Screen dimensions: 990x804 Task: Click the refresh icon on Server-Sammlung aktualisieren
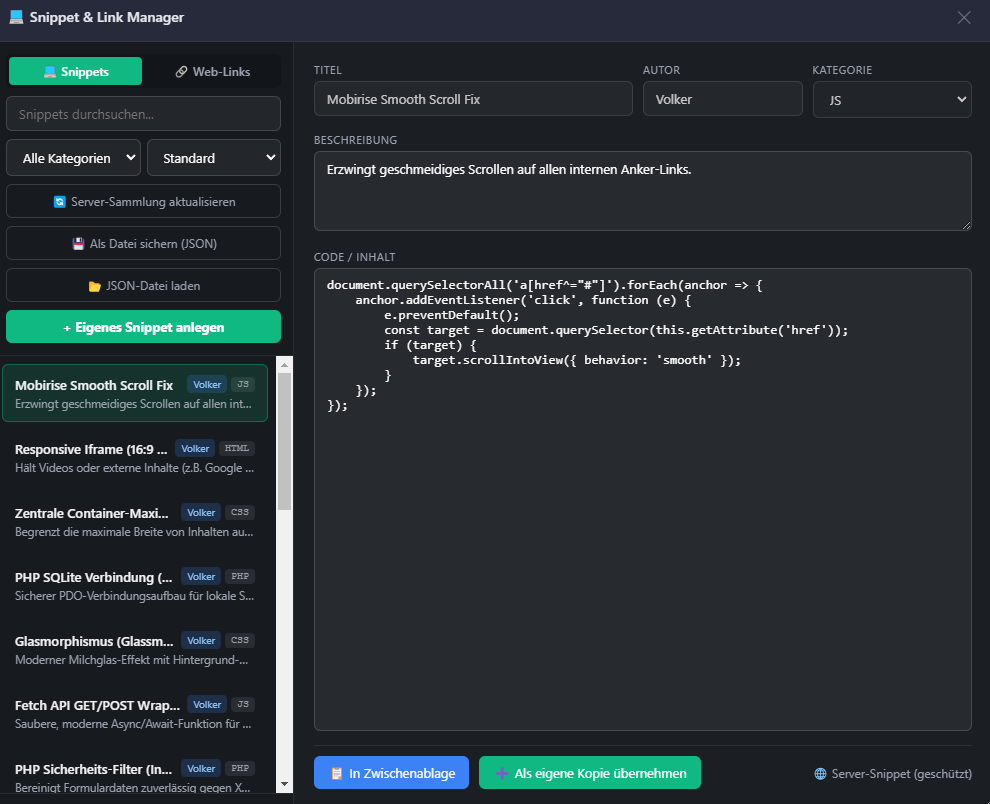(x=59, y=202)
